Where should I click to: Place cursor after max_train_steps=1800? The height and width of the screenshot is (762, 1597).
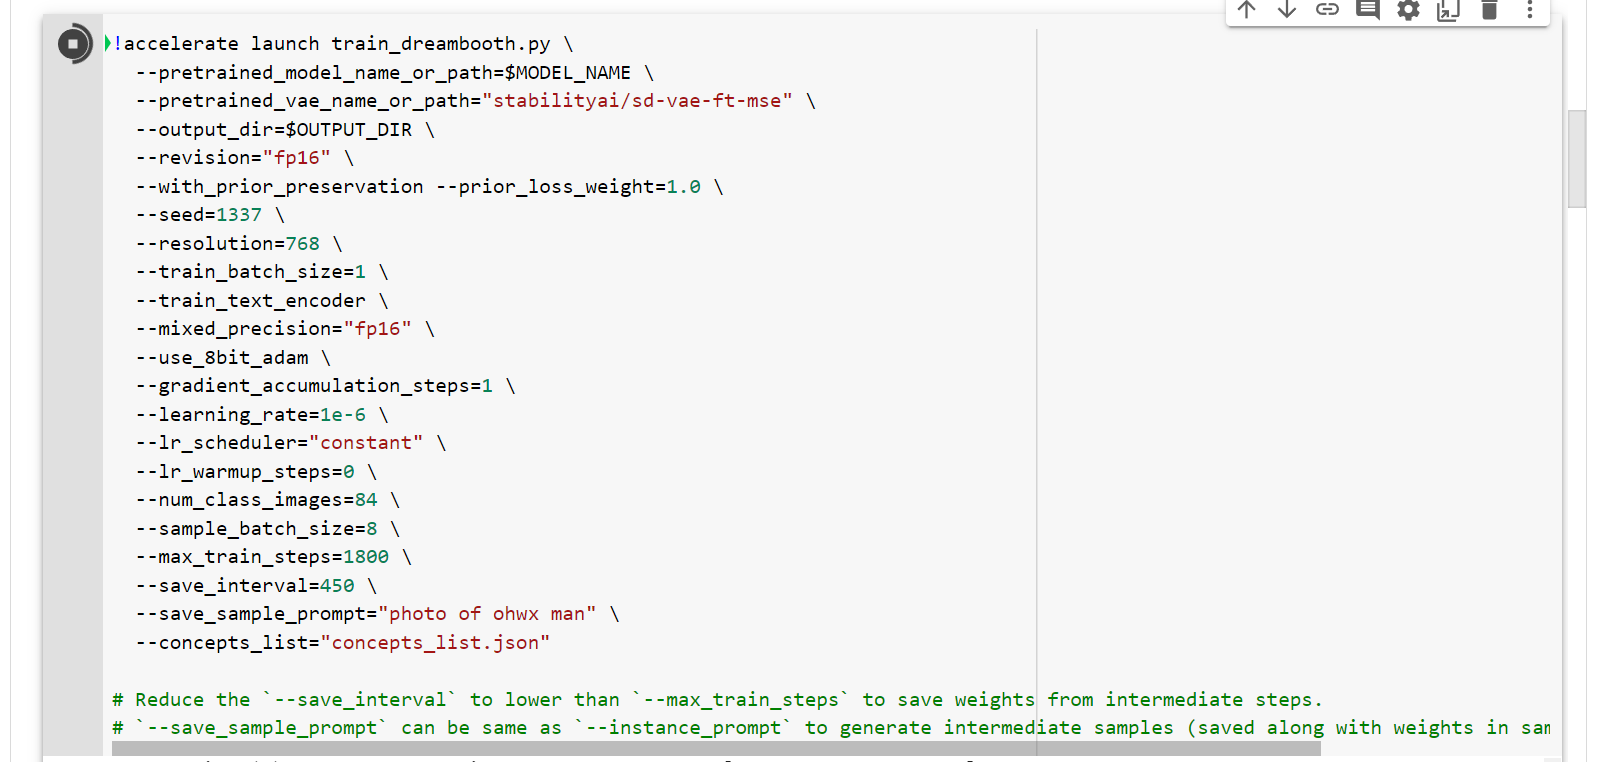(x=390, y=557)
